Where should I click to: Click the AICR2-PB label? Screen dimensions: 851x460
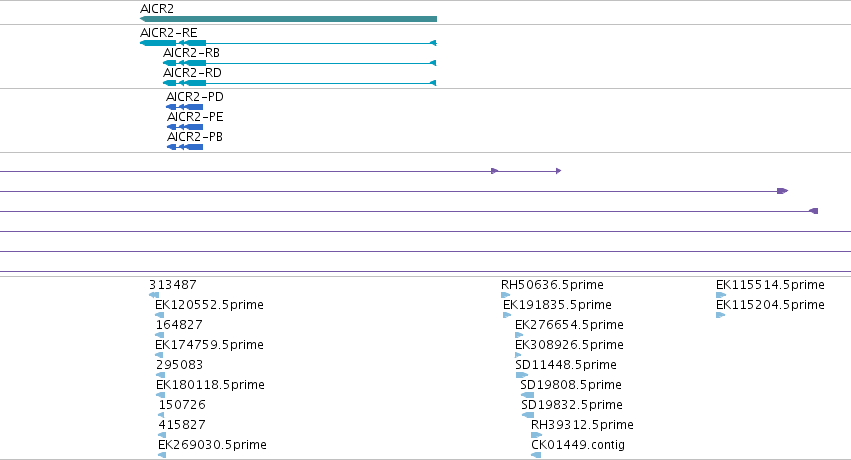pos(195,137)
